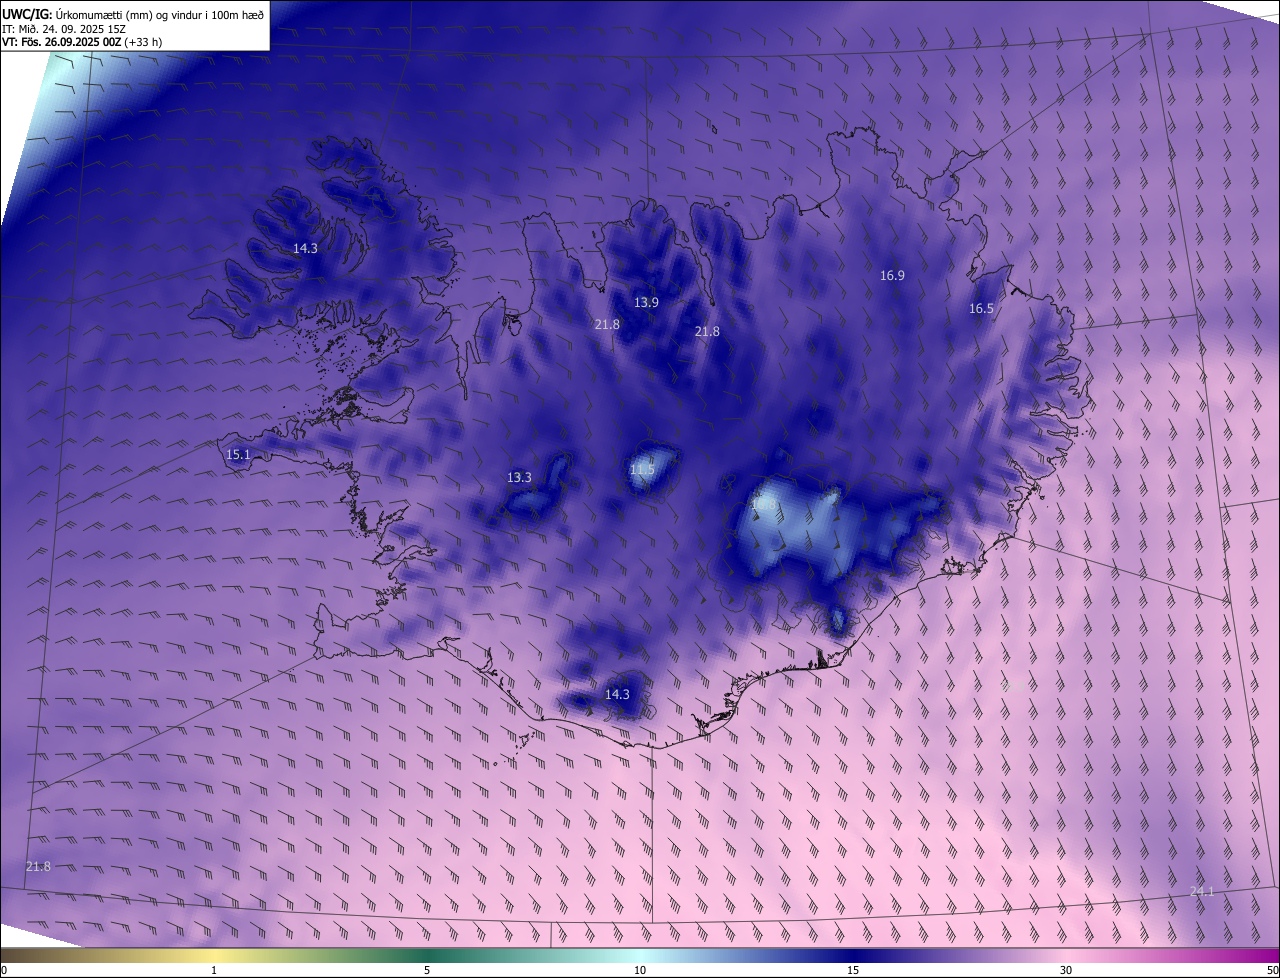Click the 30 tick label on the color scale
Viewport: 1280px width, 978px height.
(1066, 970)
